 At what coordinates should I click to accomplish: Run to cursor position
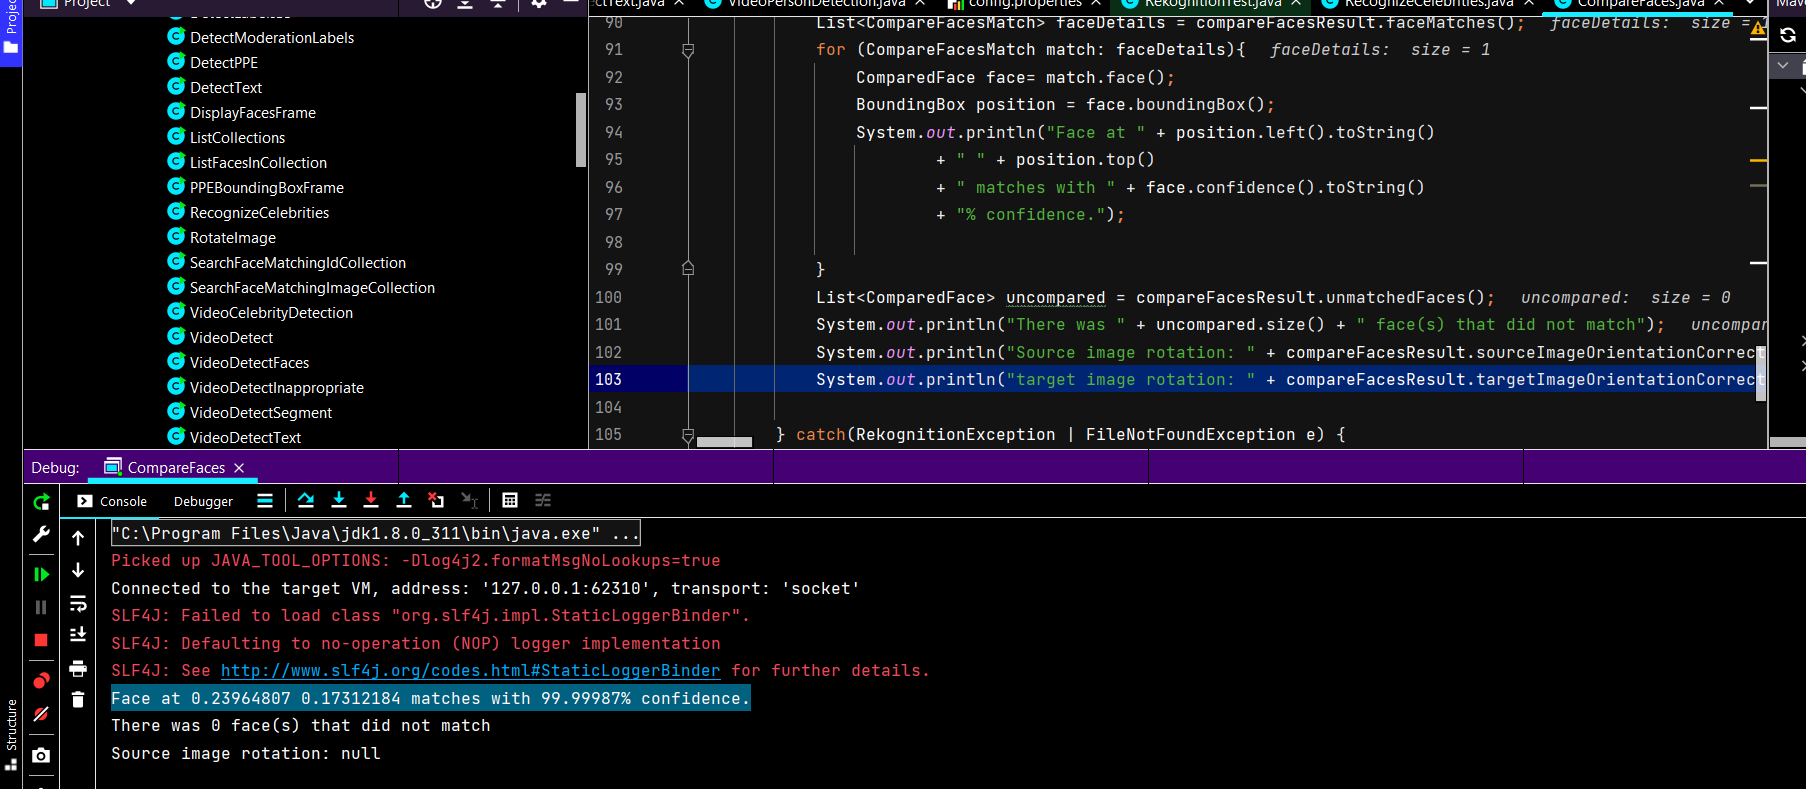click(x=469, y=500)
